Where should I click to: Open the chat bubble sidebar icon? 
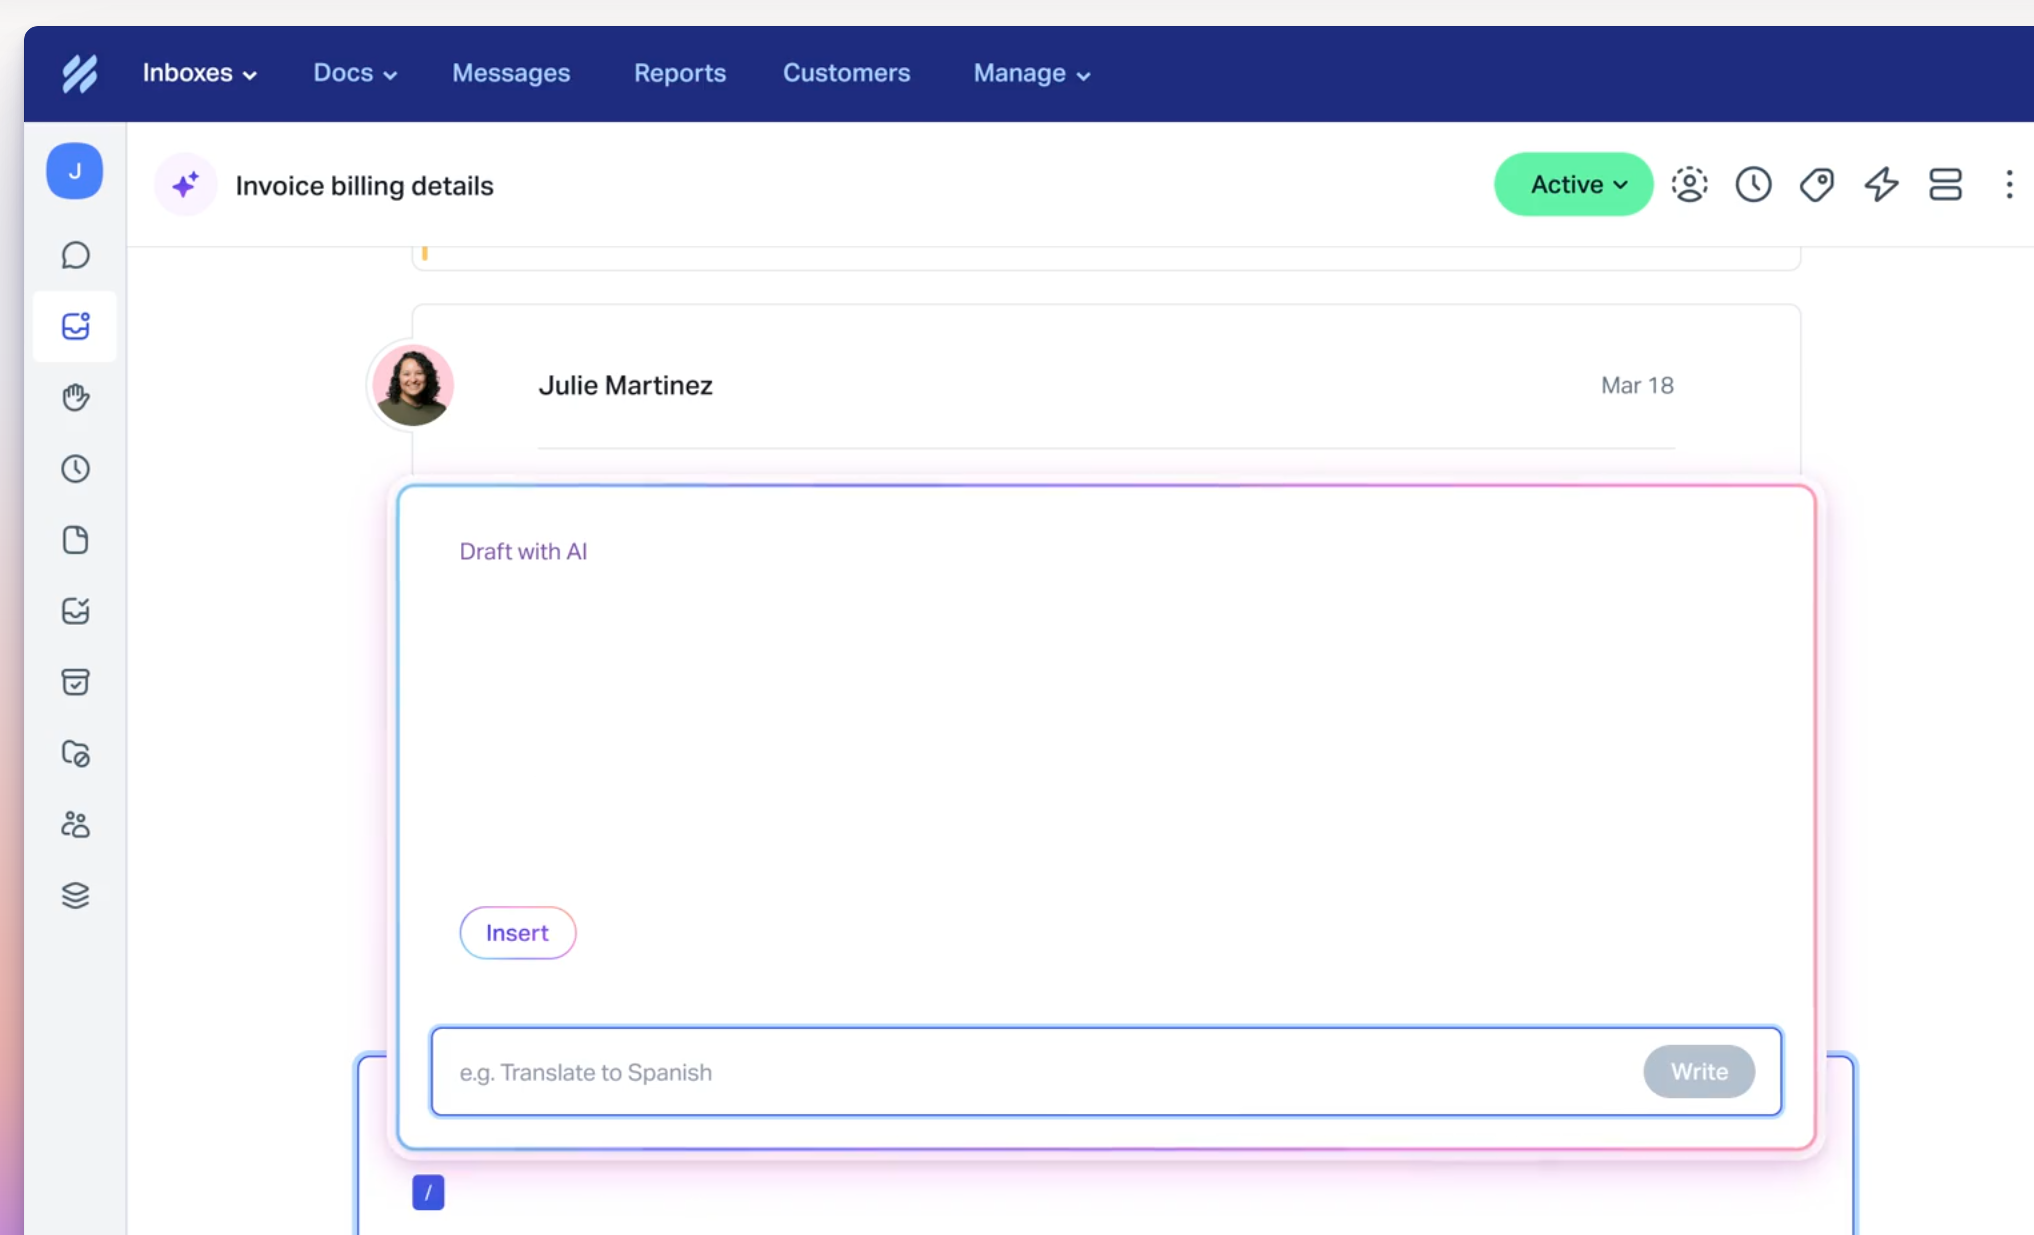75,255
